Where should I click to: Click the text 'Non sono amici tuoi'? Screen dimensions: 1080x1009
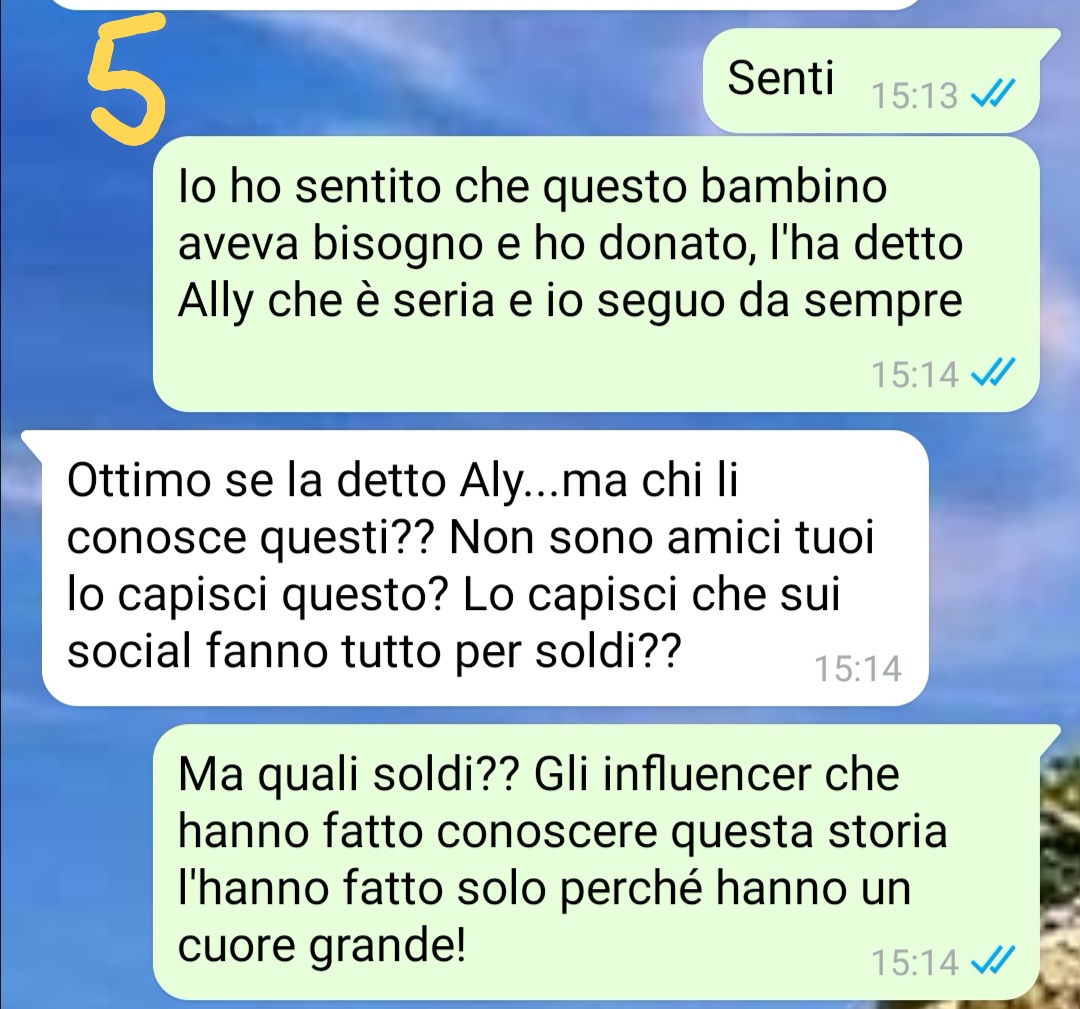[x=661, y=538]
